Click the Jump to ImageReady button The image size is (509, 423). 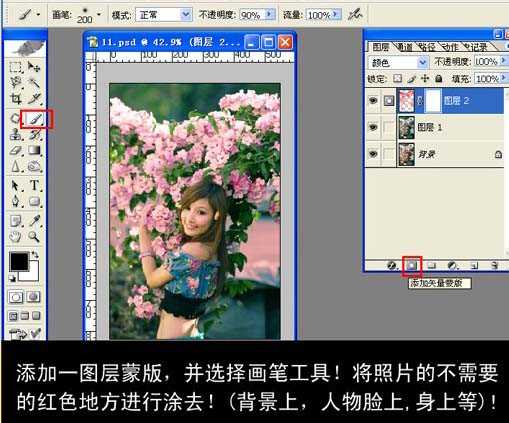pyautogui.click(x=25, y=333)
